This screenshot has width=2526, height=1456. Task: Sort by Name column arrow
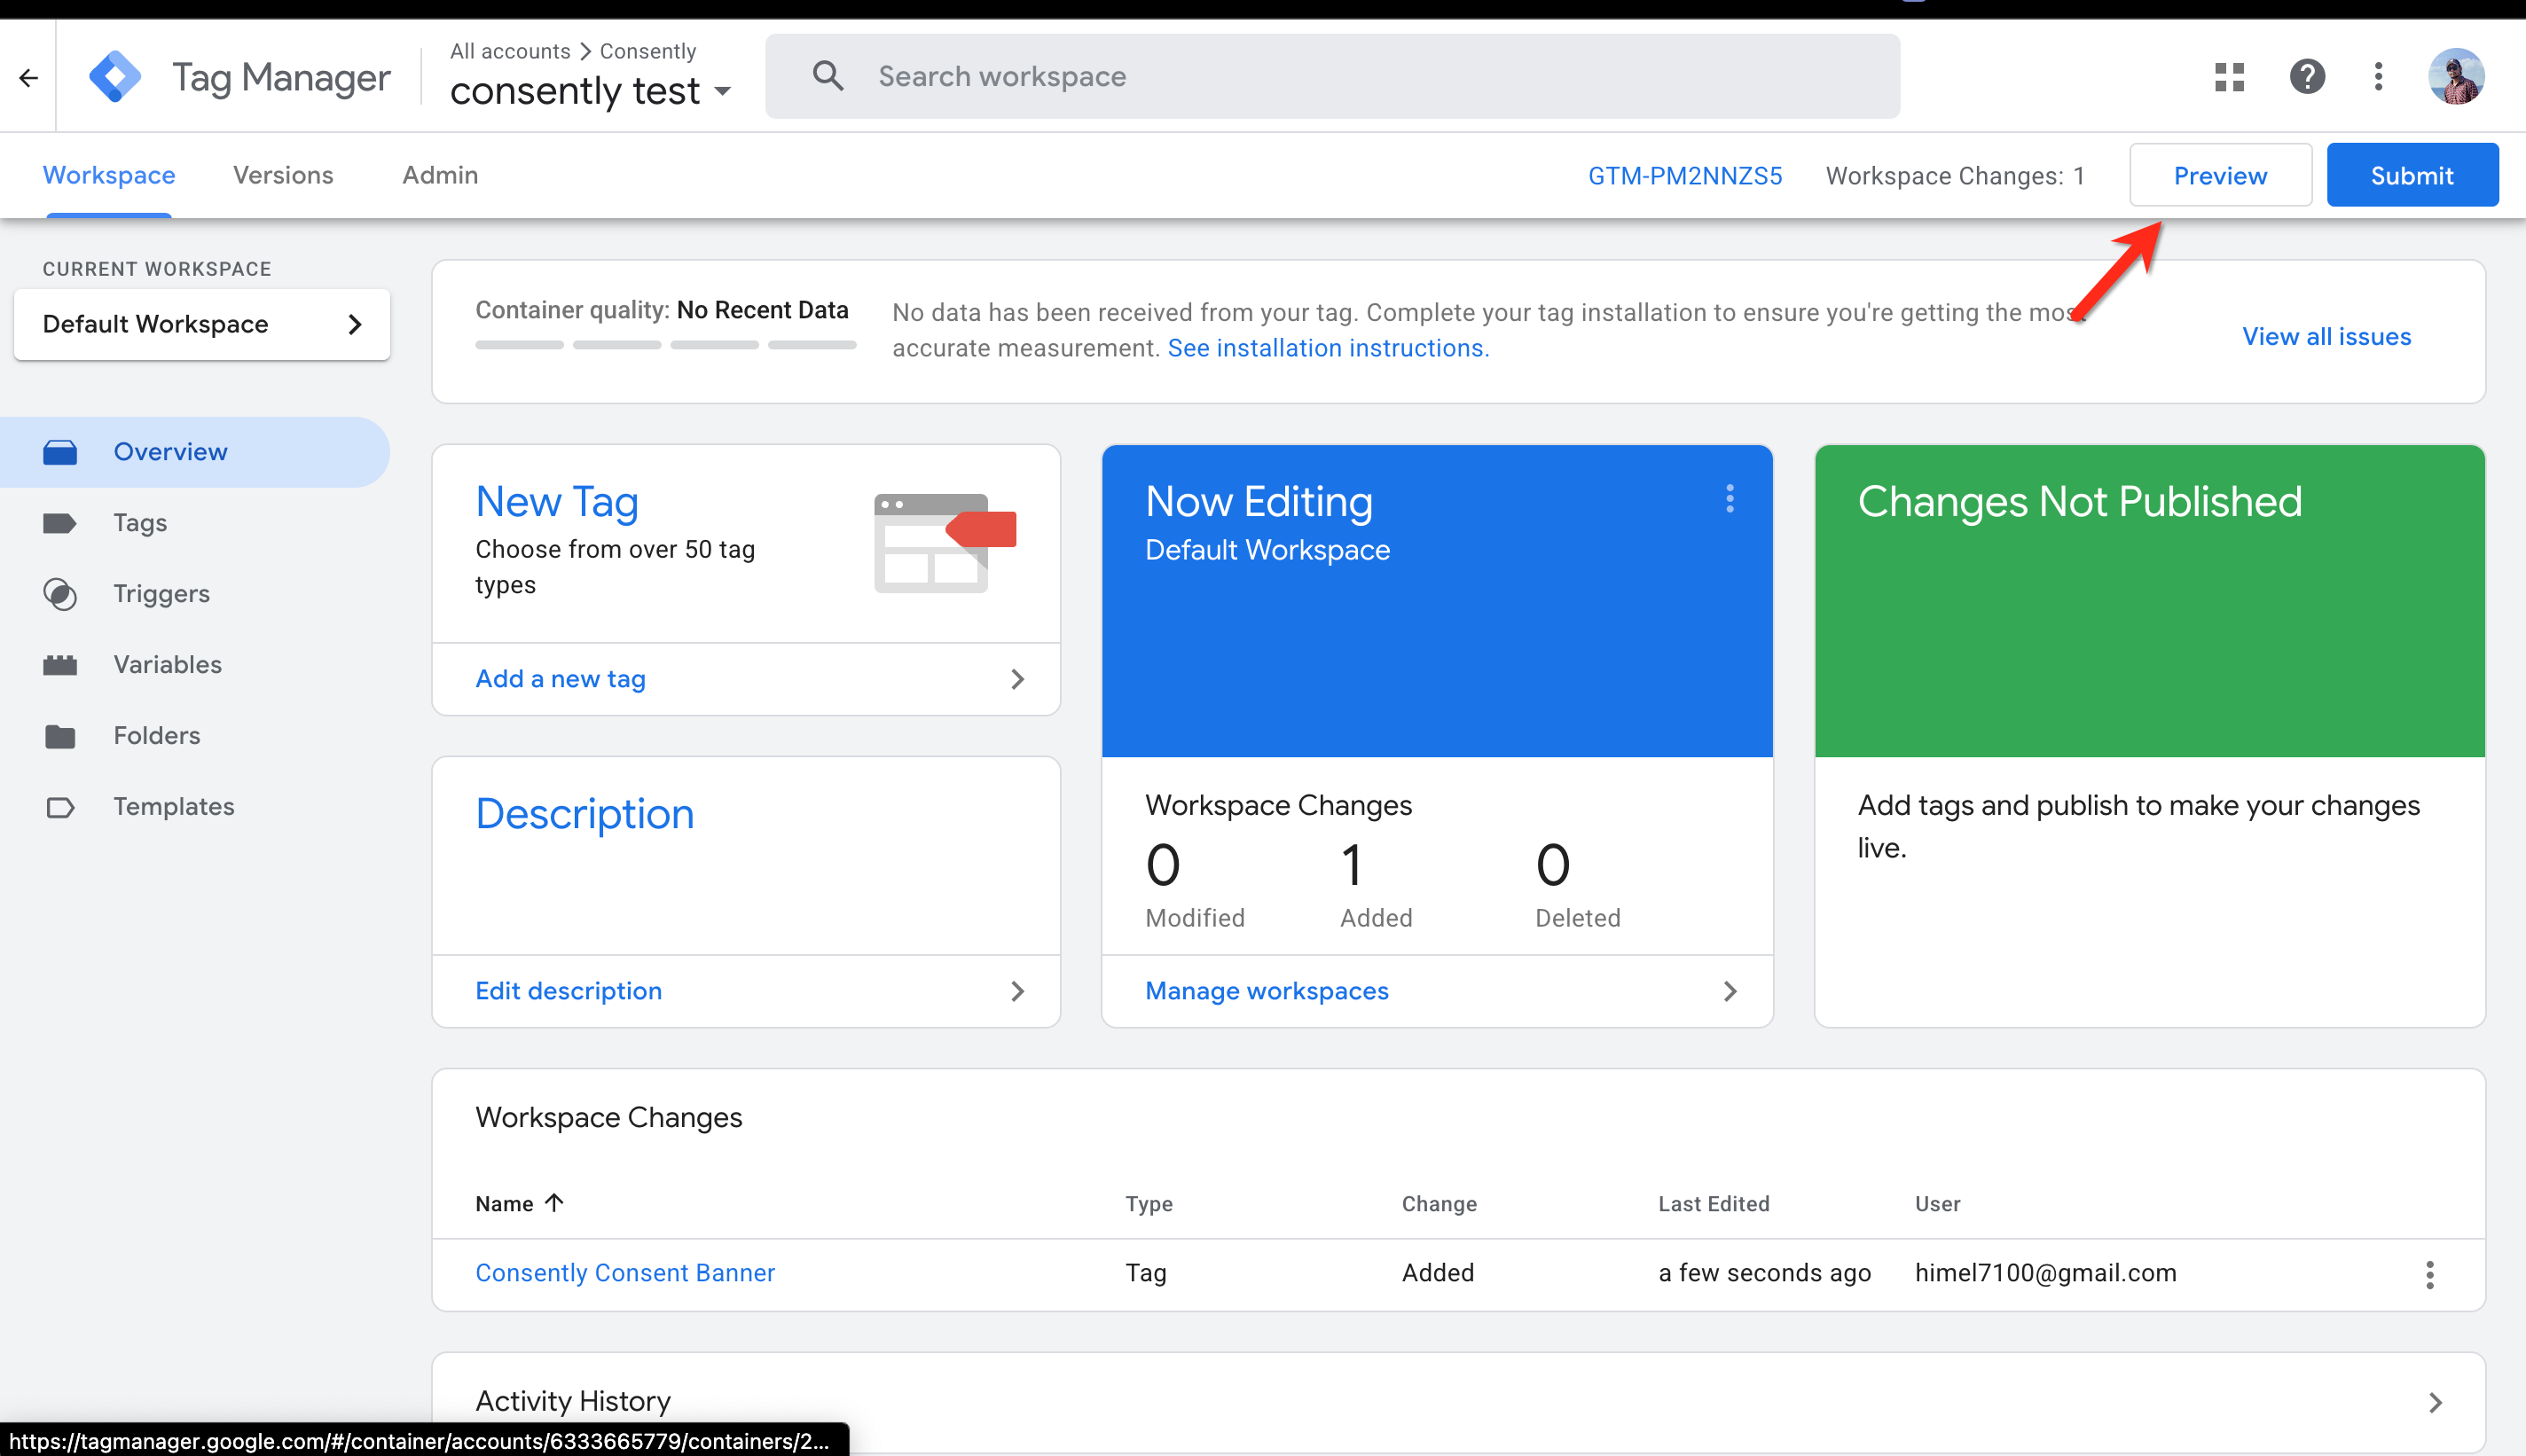[555, 1203]
